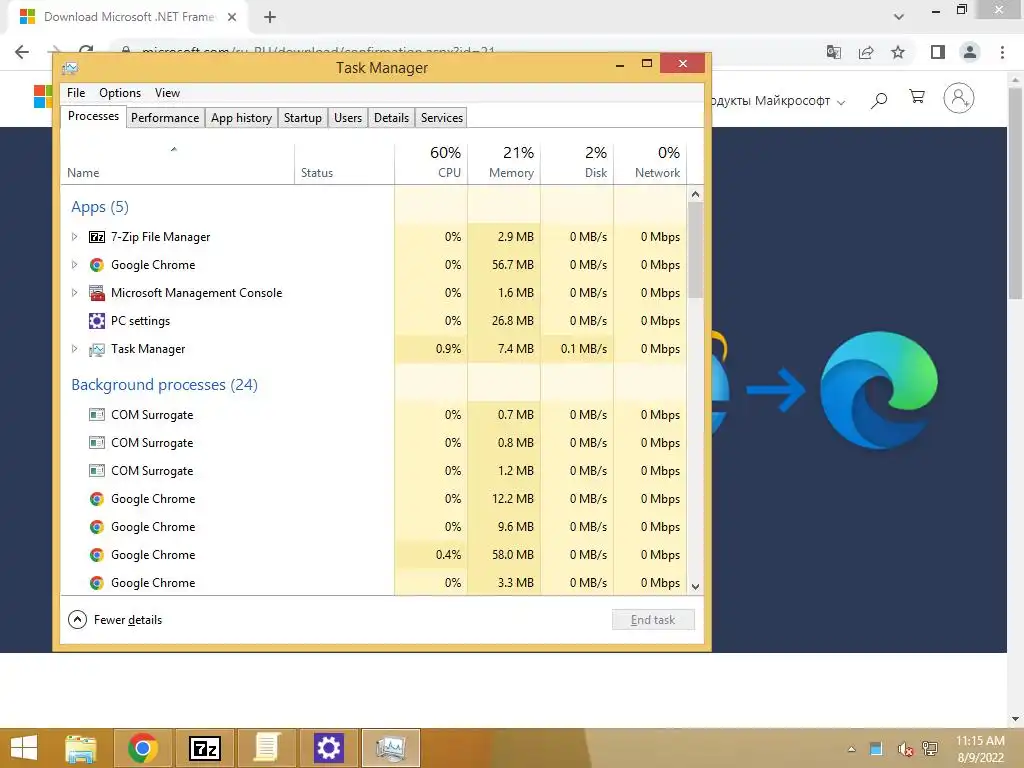Image resolution: width=1024 pixels, height=768 pixels.
Task: Click the Microsoft site search magnifier icon
Action: [879, 100]
